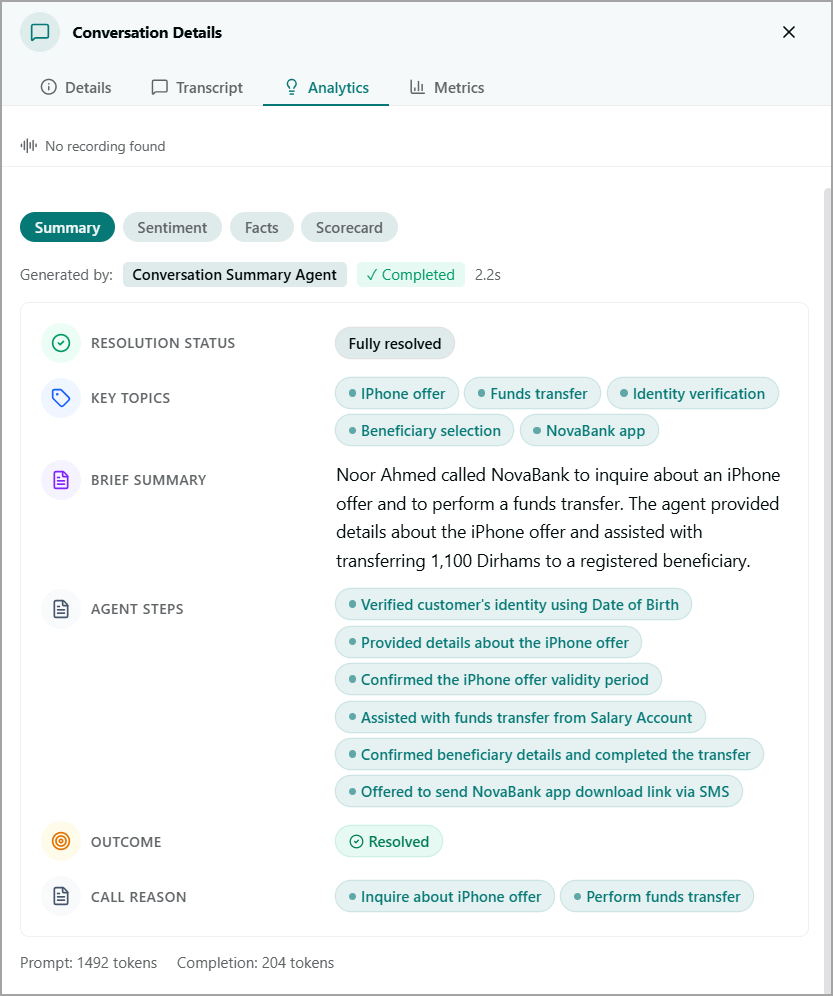Screen dimensions: 833x996
Task: Click the Prompt: 1492 tokens text
Action: click(88, 963)
